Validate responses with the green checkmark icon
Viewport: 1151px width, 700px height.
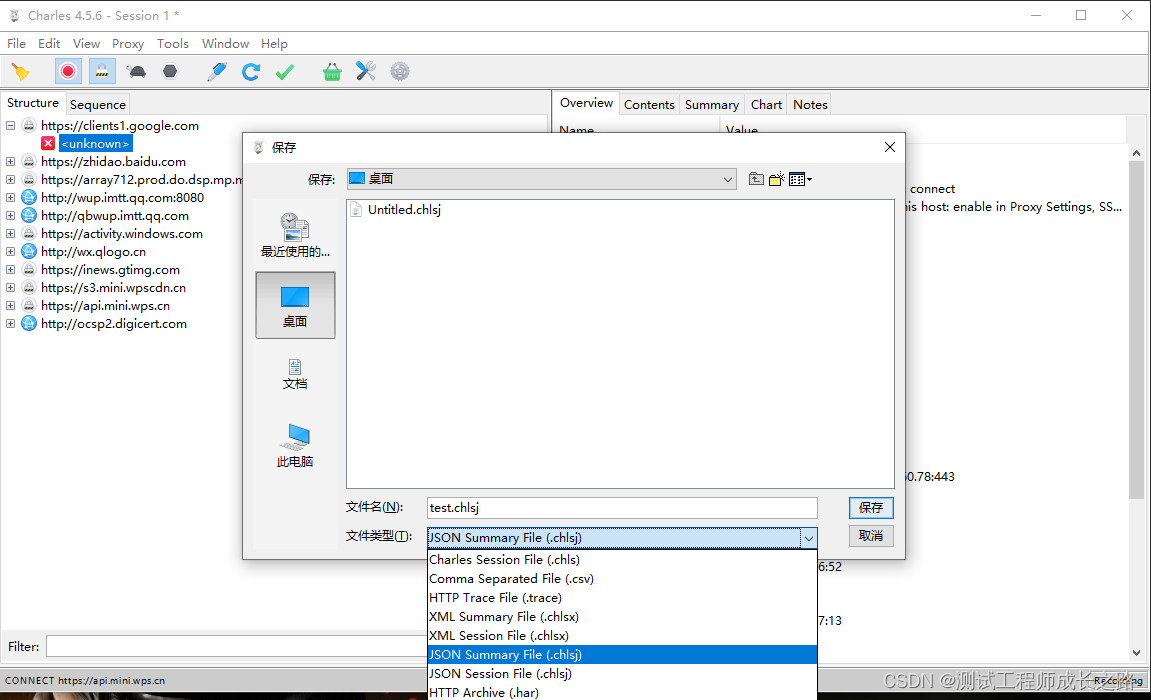click(x=285, y=71)
